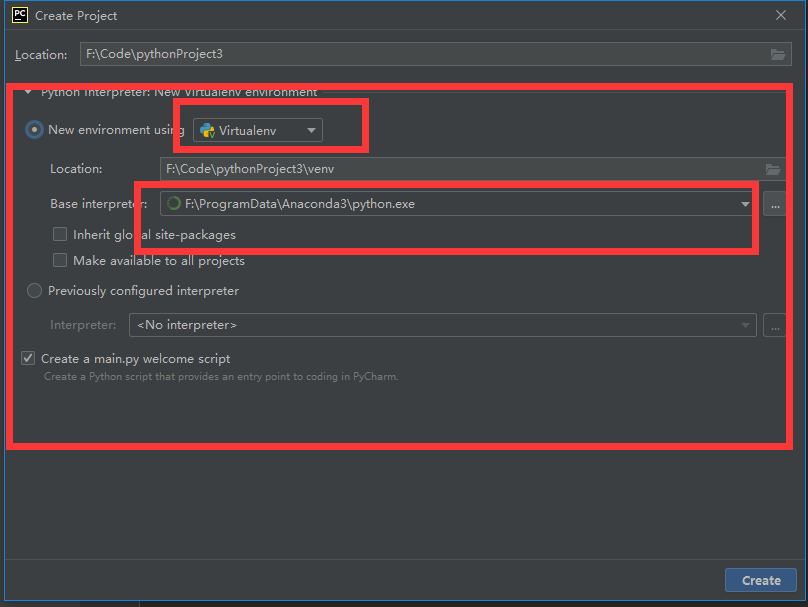Expand the Base interpreter path dropdown
808x607 pixels.
[x=745, y=204]
